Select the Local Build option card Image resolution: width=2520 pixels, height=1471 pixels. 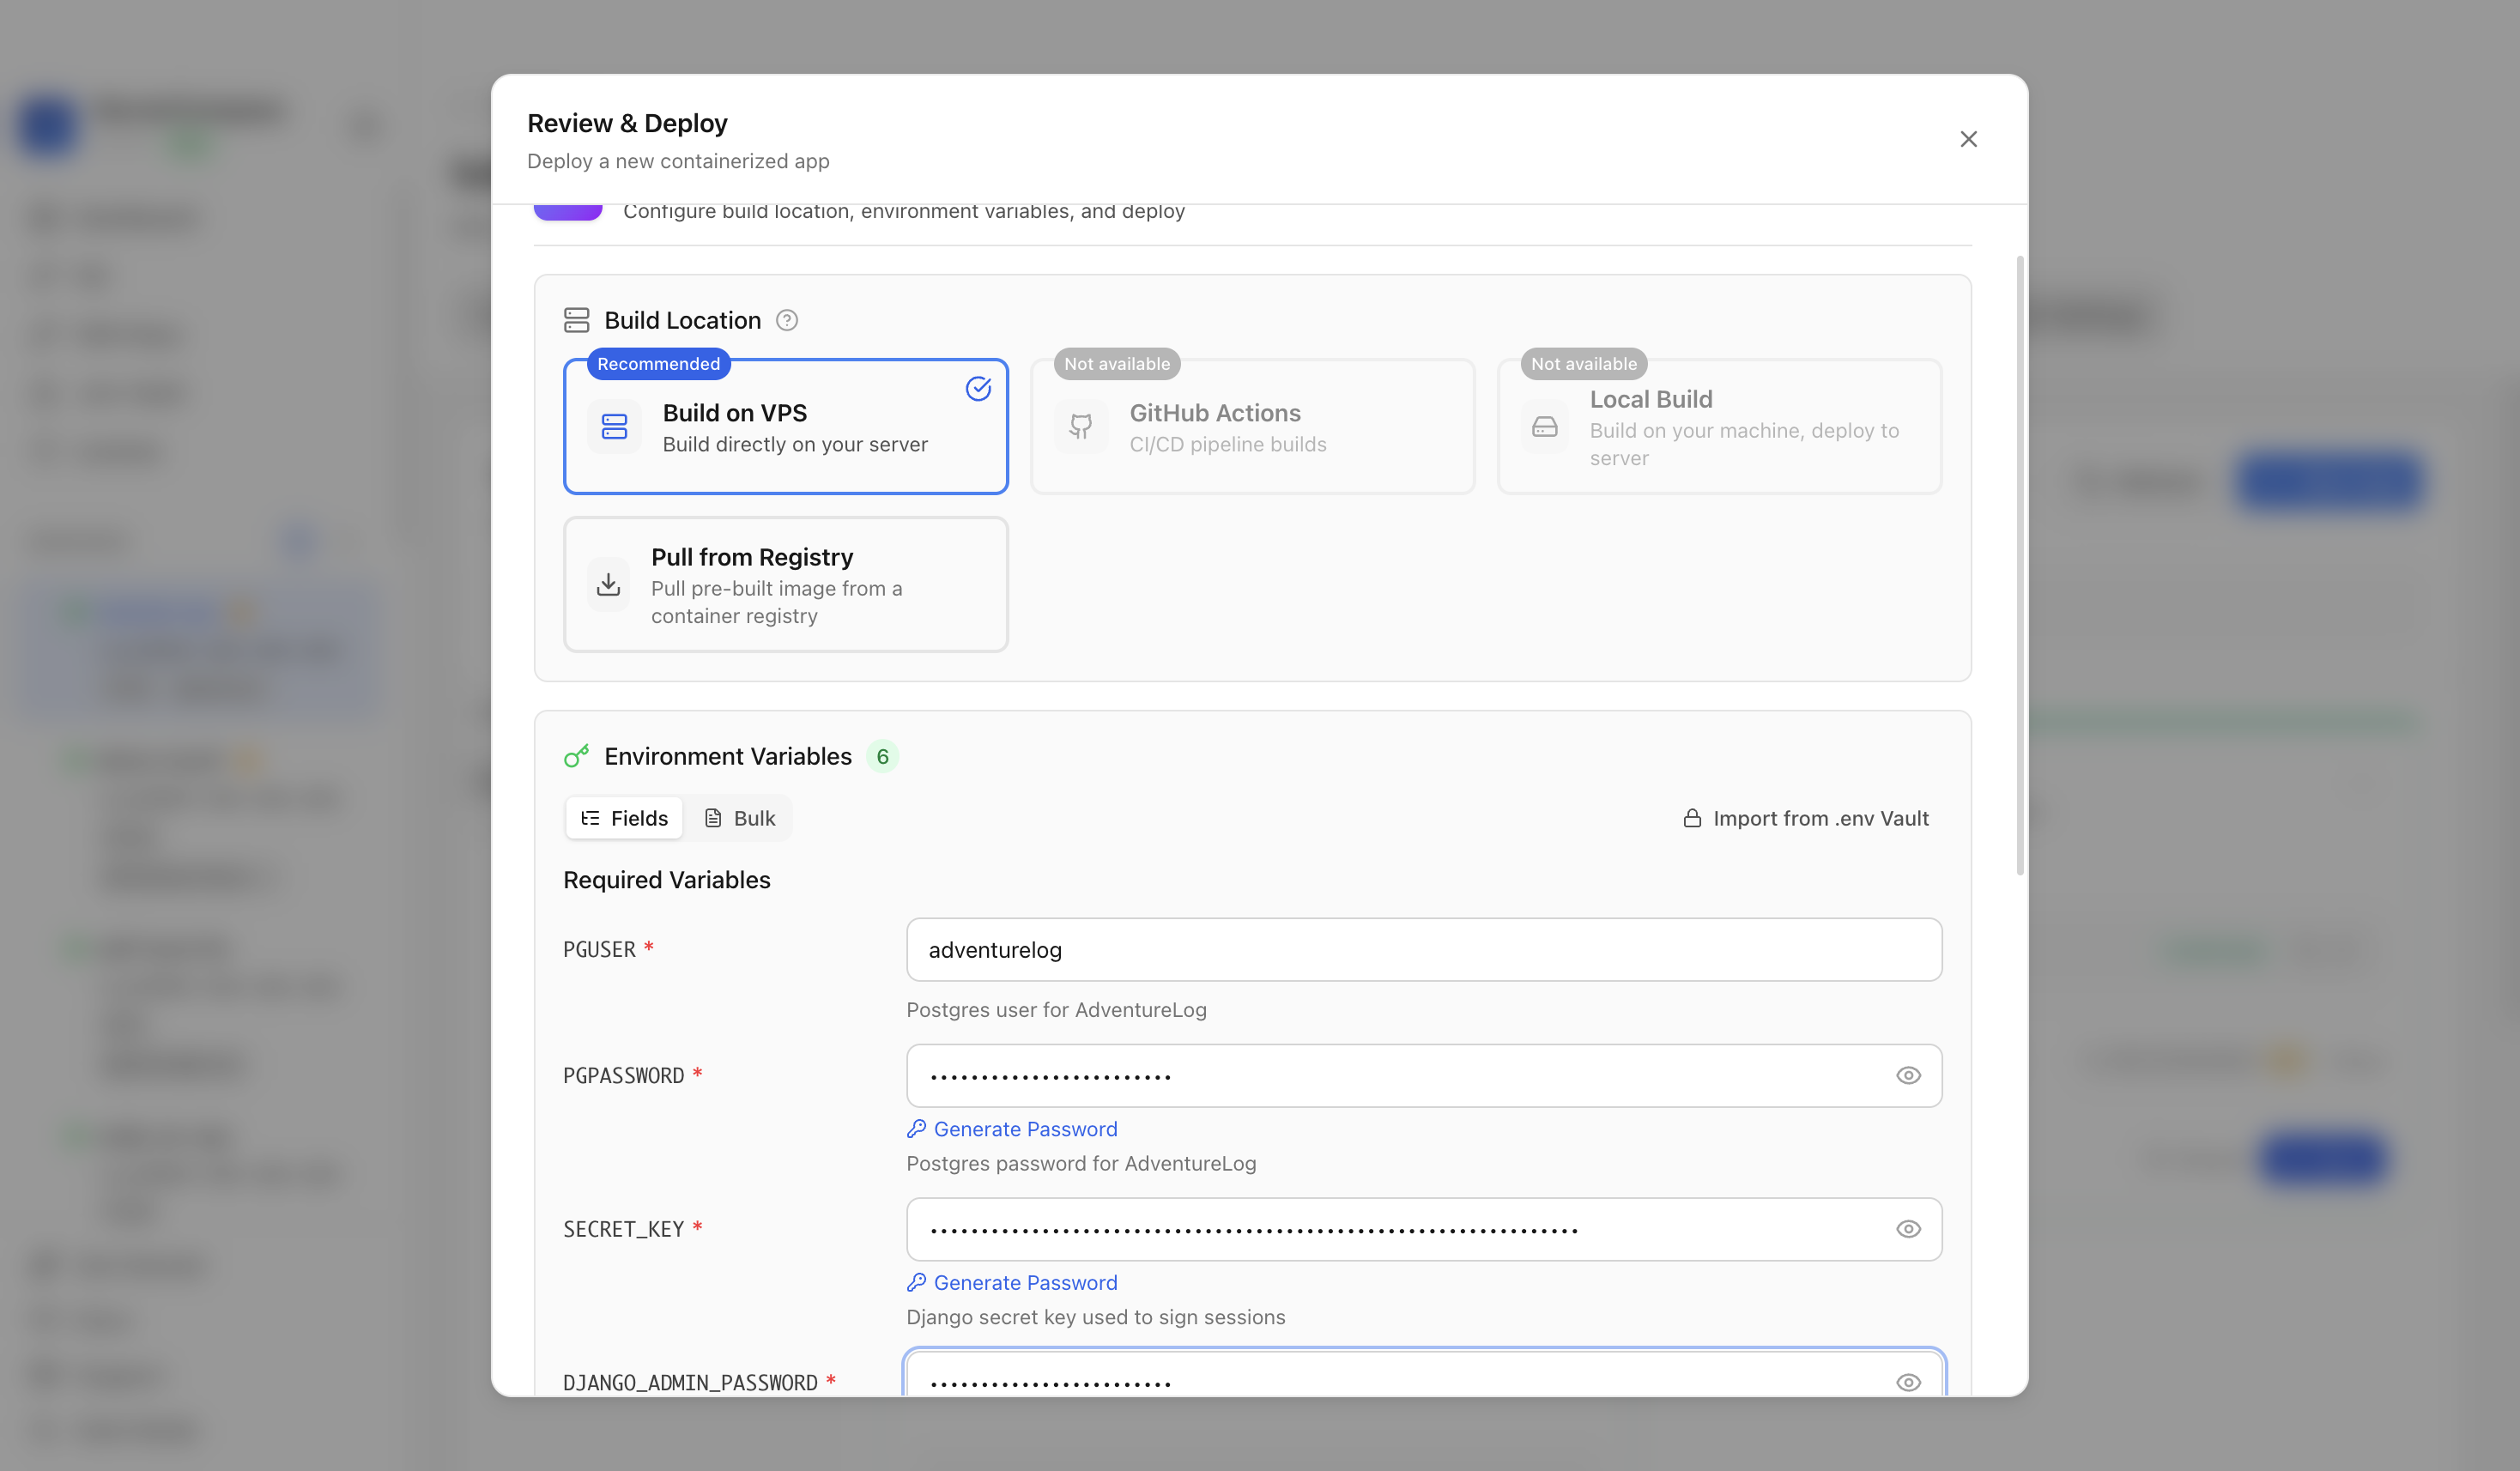point(1720,427)
